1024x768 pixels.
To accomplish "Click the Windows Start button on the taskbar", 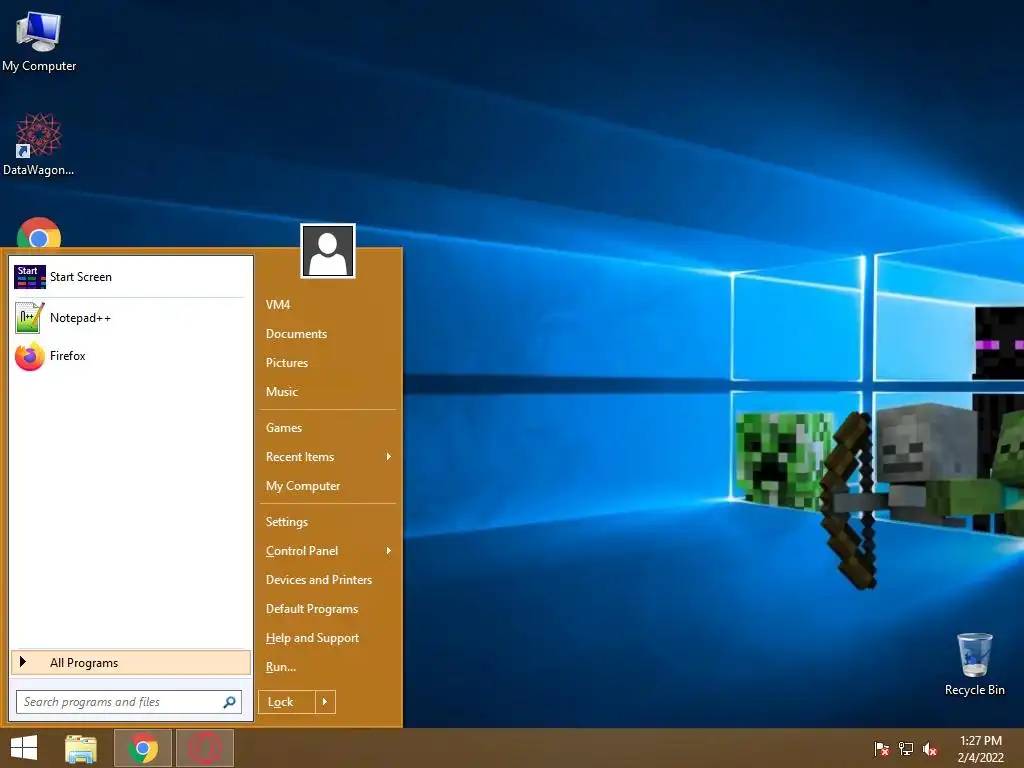I will pos(24,748).
